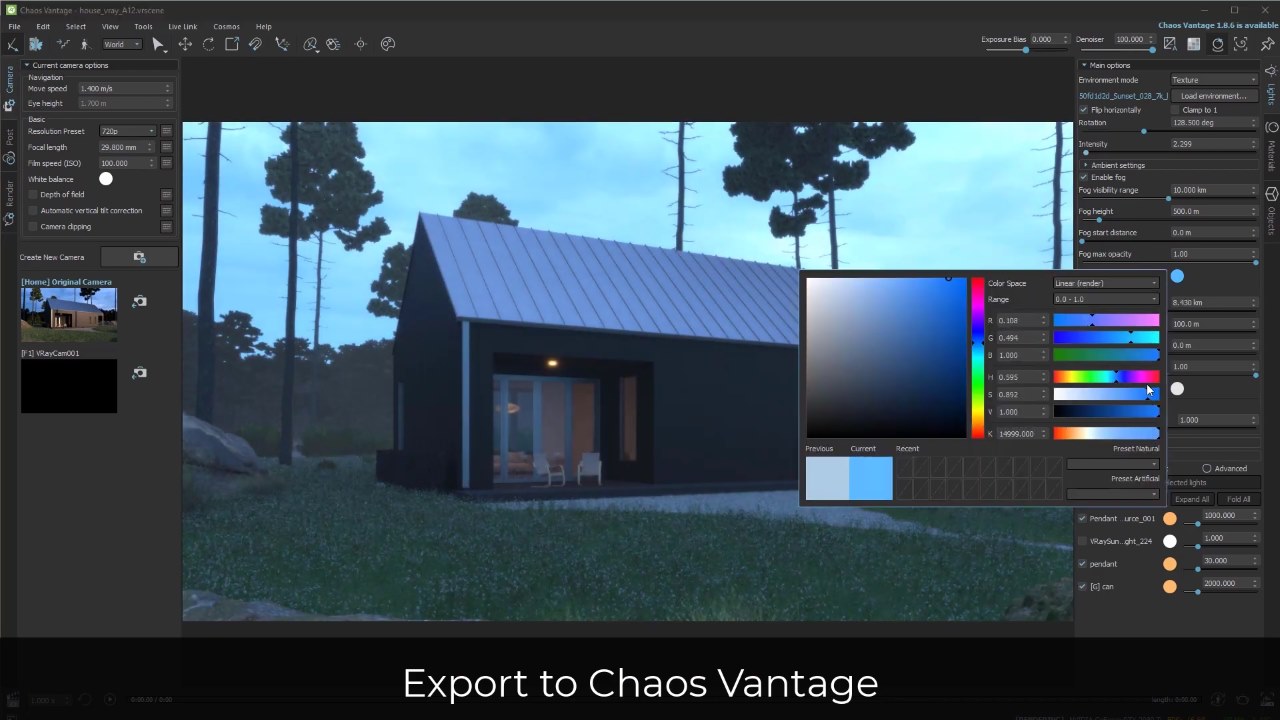Click the White balance color swatch

(x=106, y=179)
